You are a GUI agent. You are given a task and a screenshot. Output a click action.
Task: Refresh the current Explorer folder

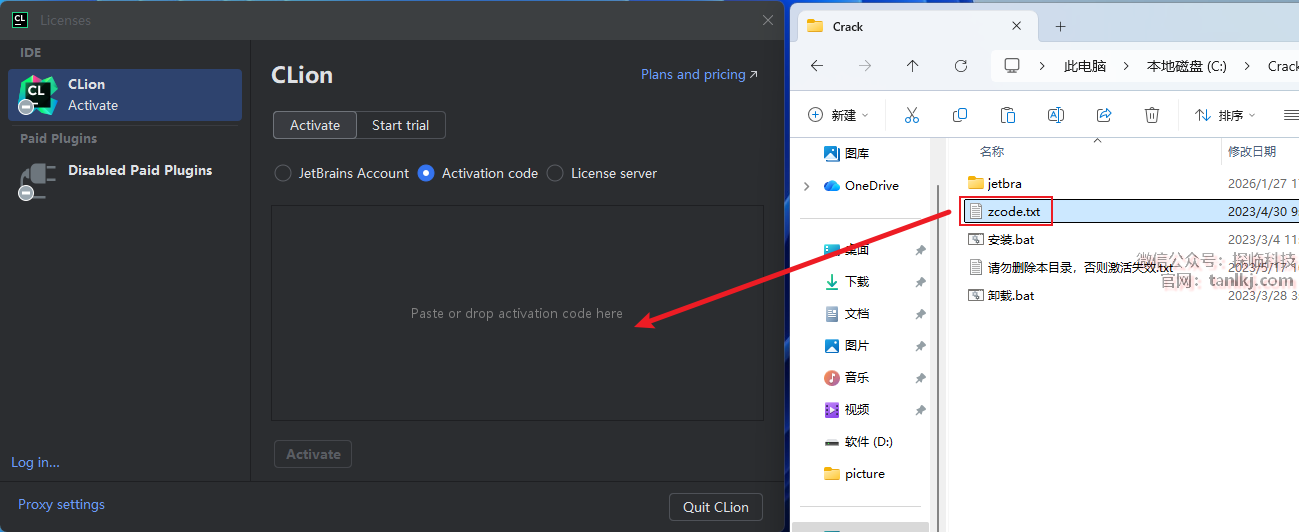(x=961, y=66)
